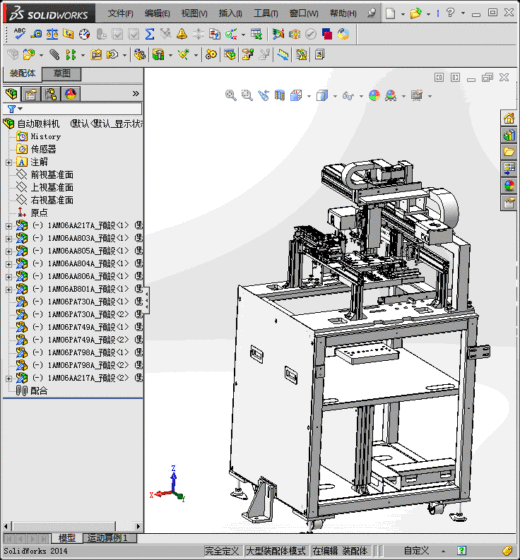Open the 工具(T) menu
Screen dimensions: 520x560
pyautogui.click(x=266, y=14)
